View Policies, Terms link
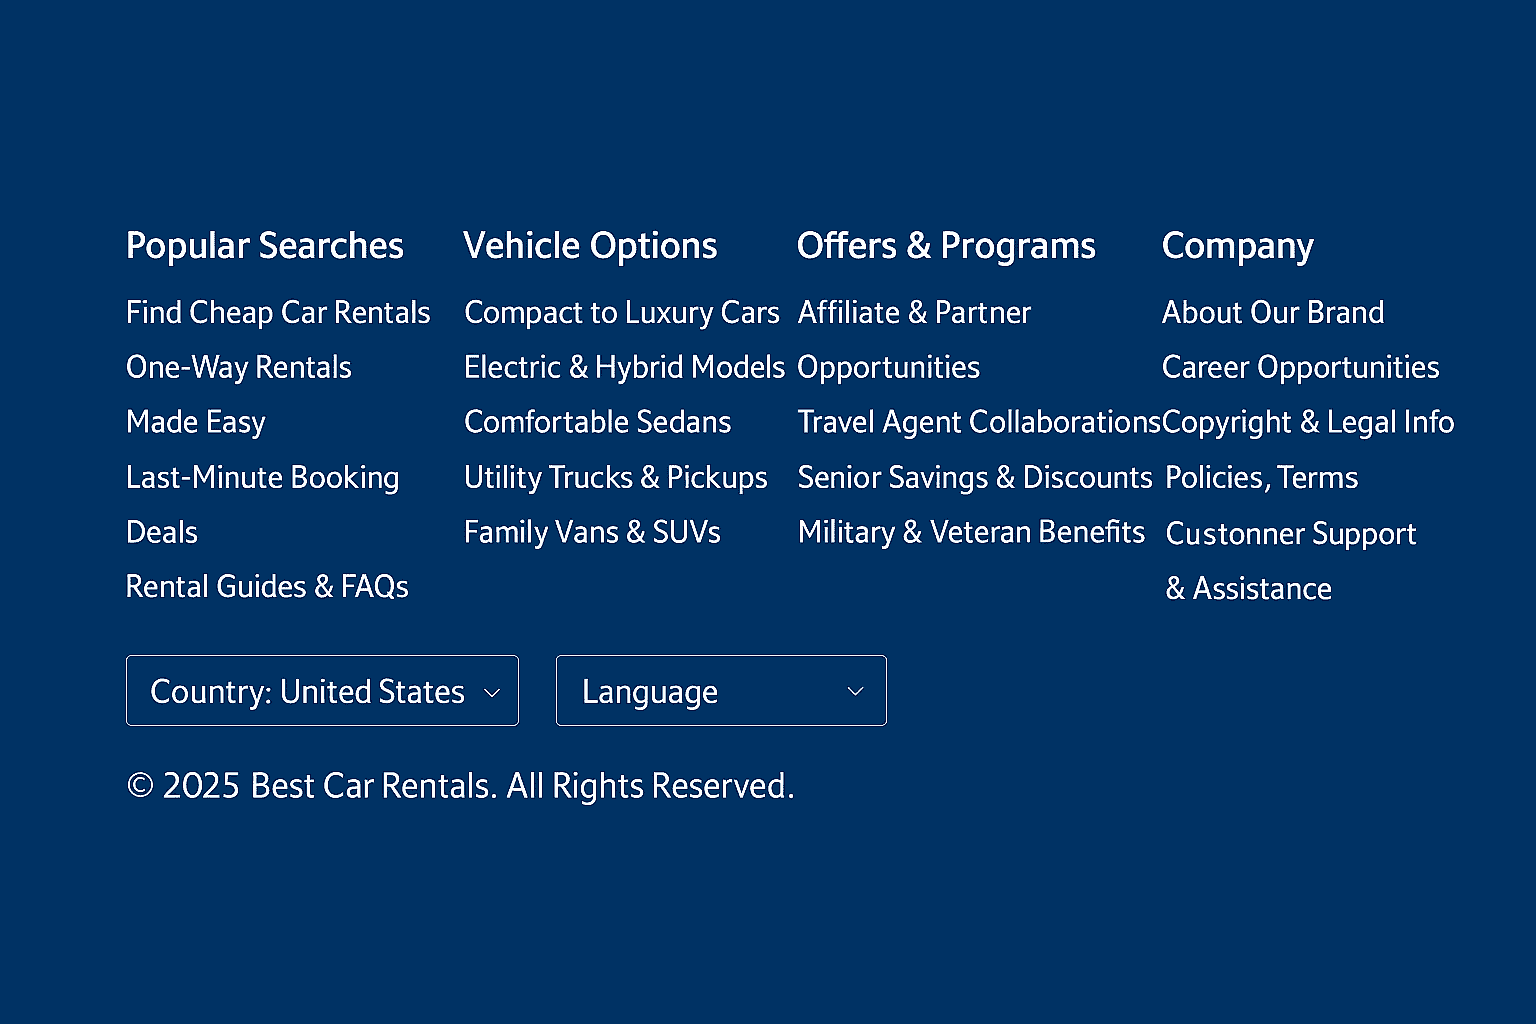 click(1261, 478)
